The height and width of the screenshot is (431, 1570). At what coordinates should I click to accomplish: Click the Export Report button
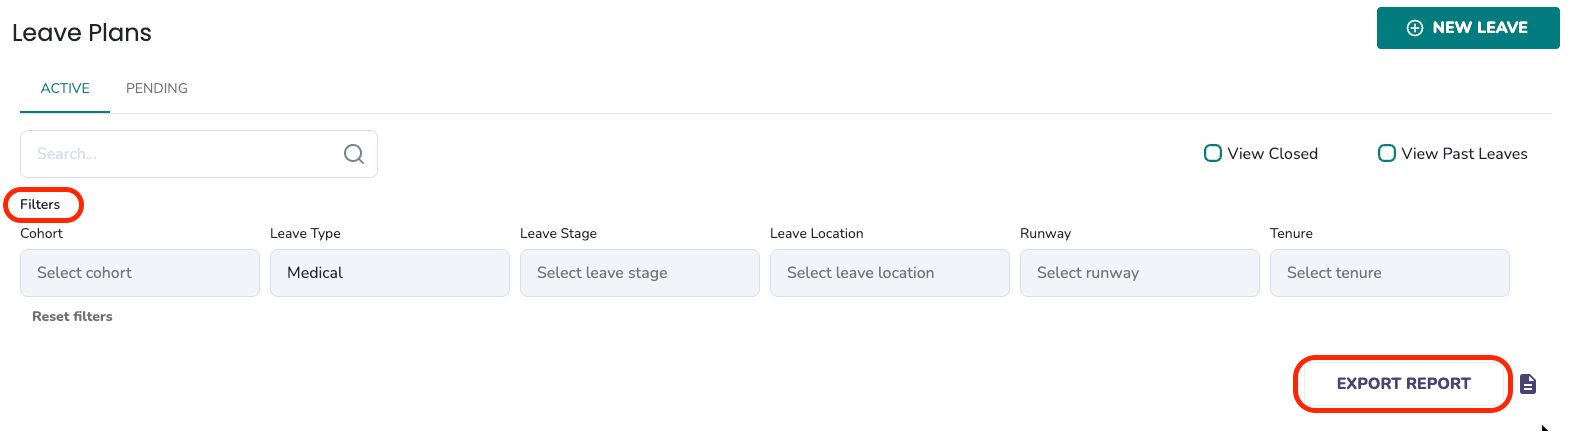pyautogui.click(x=1403, y=384)
